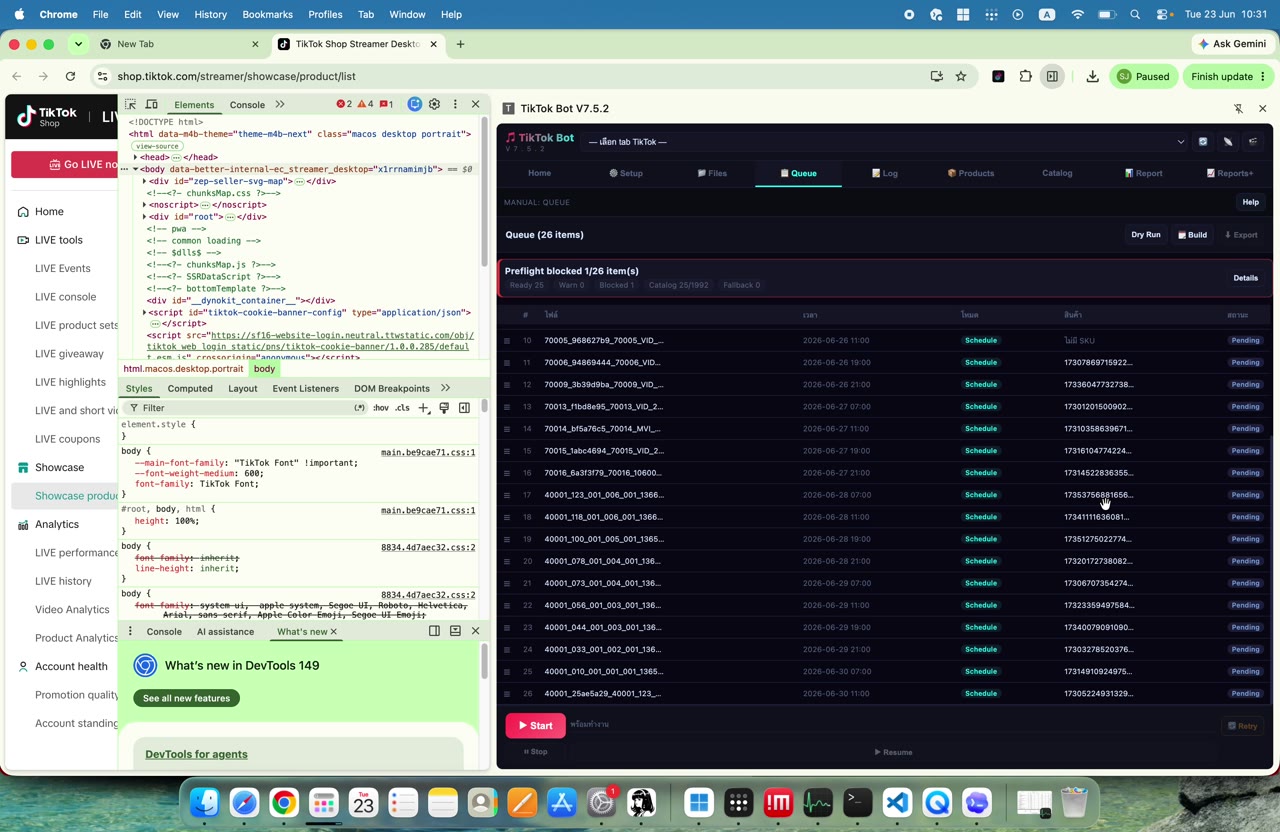
Task: Click the Chrome address bar URL
Action: pos(236,76)
